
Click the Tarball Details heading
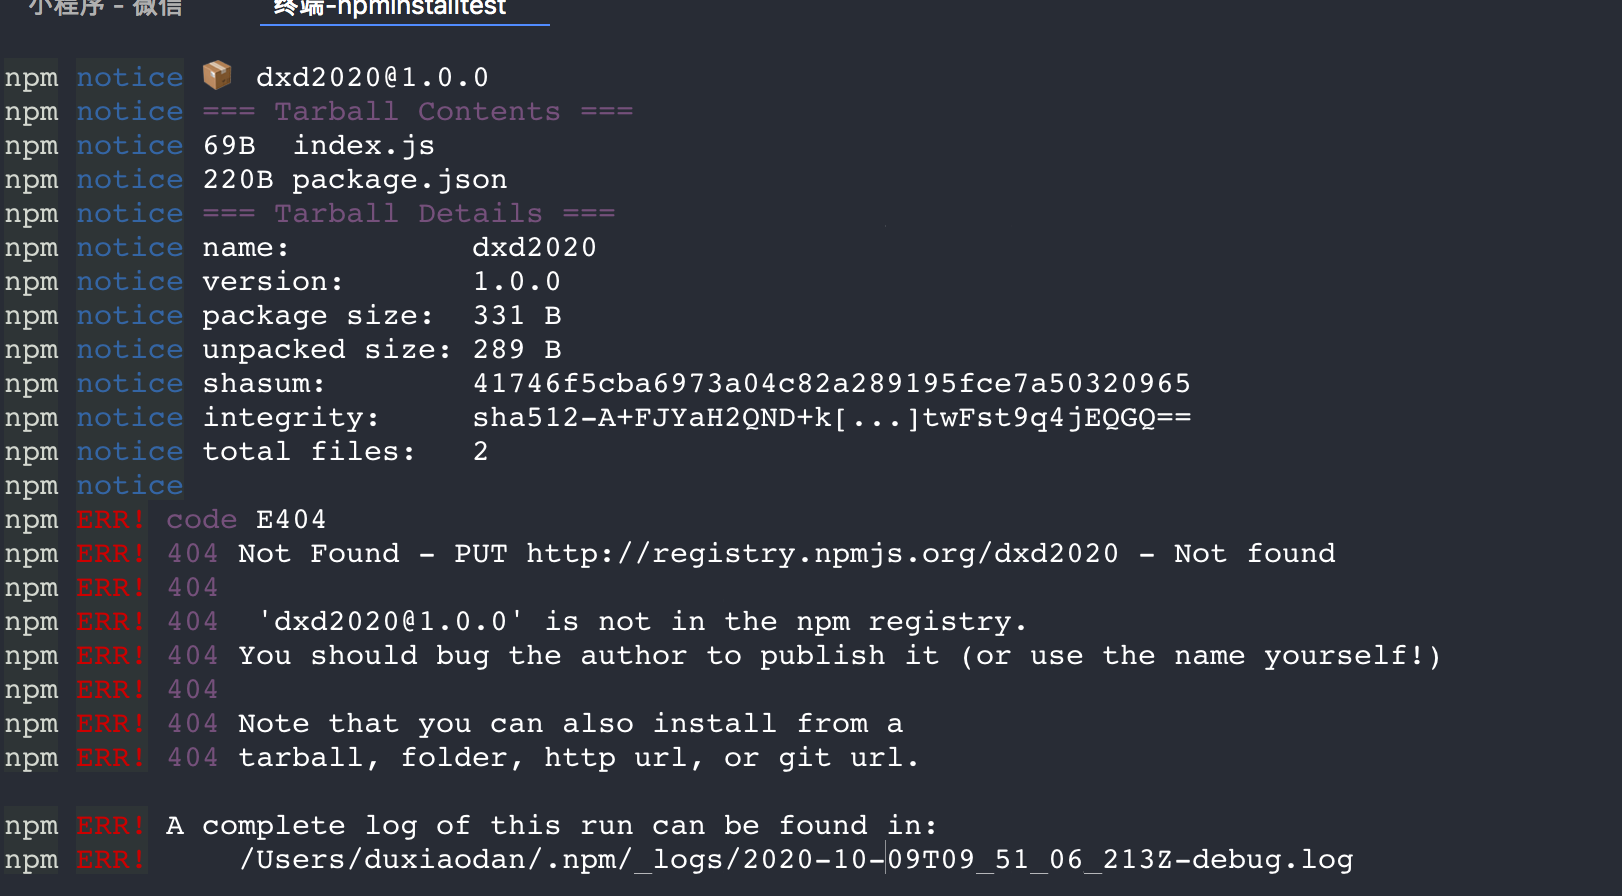(409, 214)
